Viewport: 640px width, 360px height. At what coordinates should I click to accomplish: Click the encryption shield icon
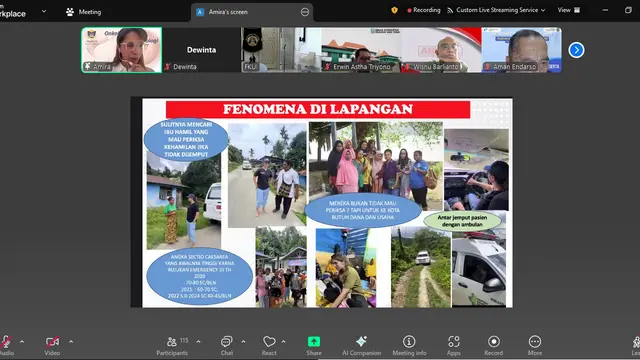pos(394,10)
